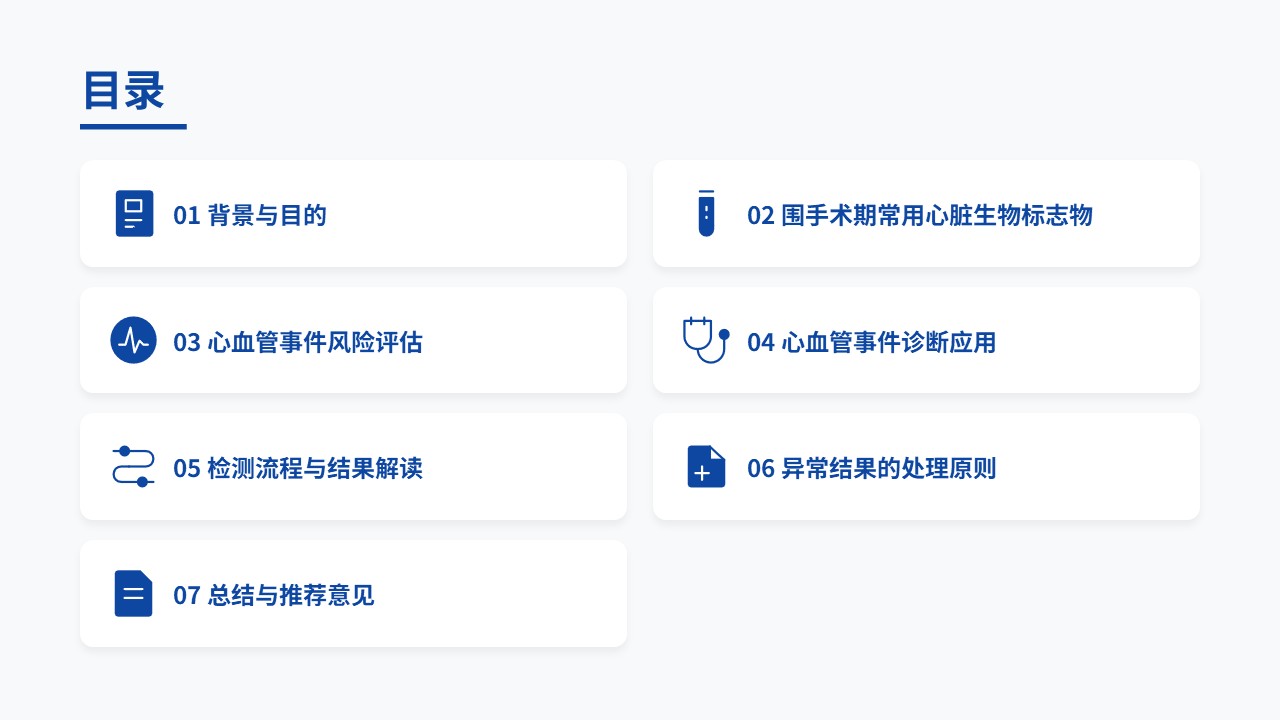Screen dimensions: 1280x720
Task: Select 07 总结与推荐意见 entry
Action: click(274, 595)
